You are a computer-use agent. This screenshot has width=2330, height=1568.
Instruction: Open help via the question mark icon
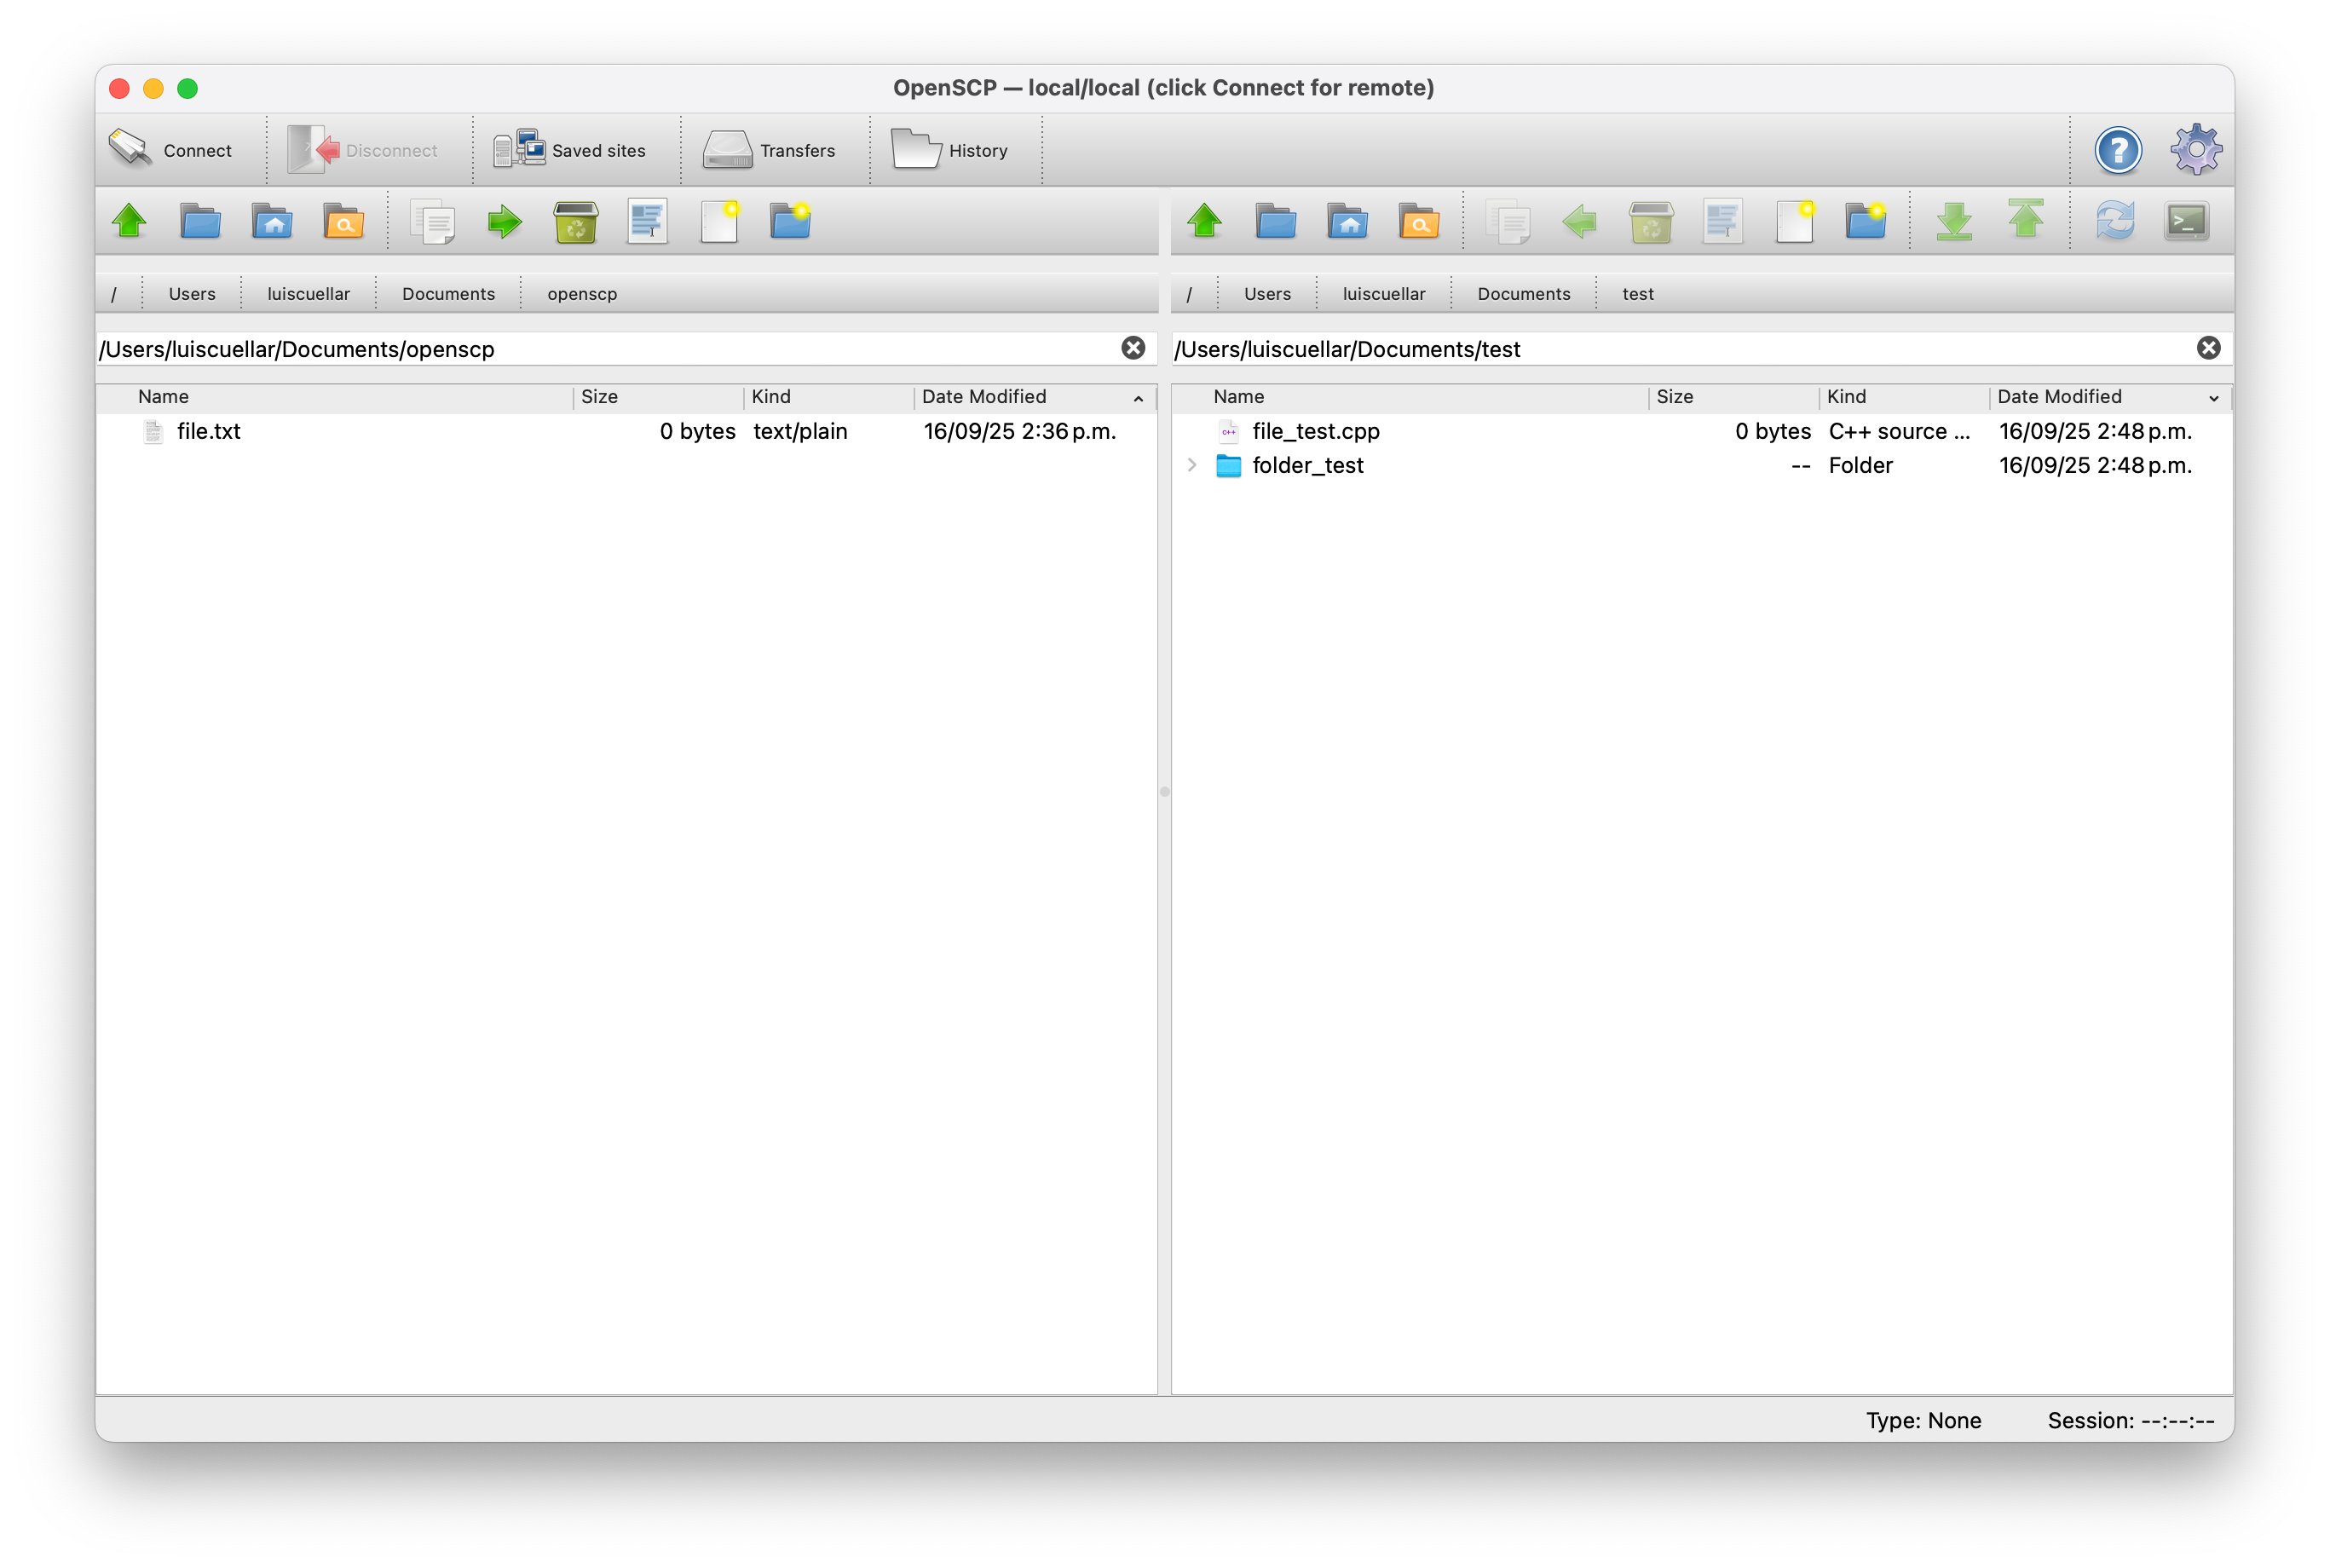(2117, 150)
